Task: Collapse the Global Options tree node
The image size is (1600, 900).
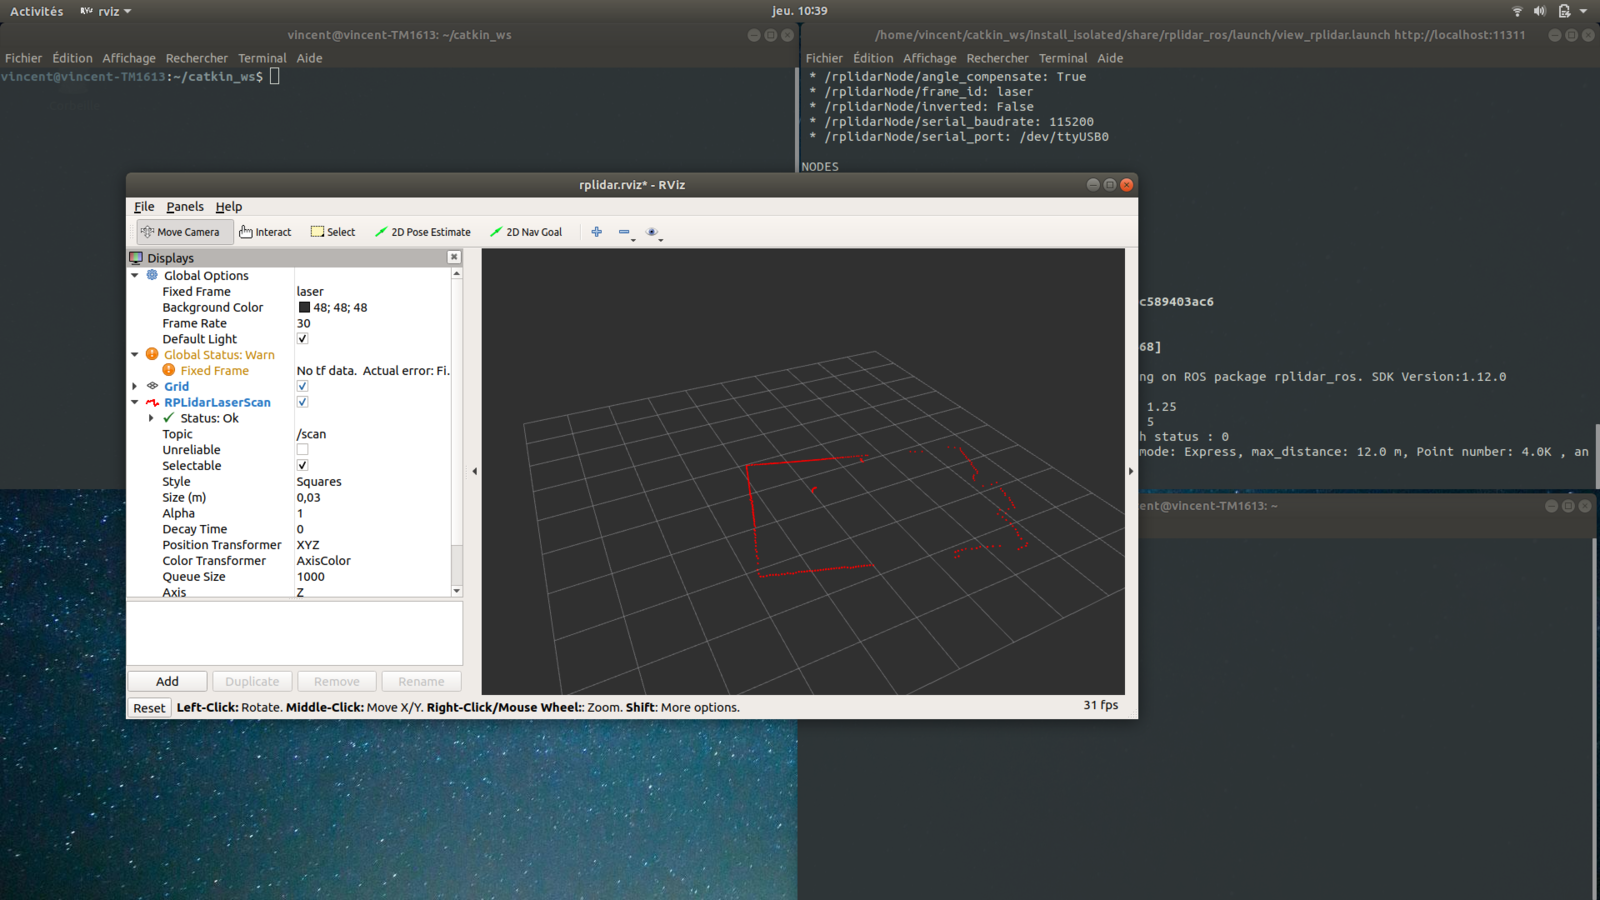Action: click(x=135, y=275)
